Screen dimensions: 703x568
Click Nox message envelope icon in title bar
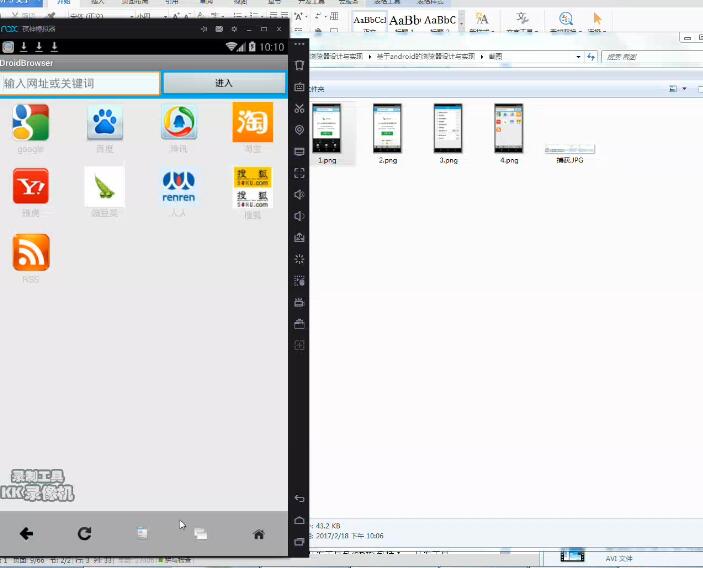(219, 29)
